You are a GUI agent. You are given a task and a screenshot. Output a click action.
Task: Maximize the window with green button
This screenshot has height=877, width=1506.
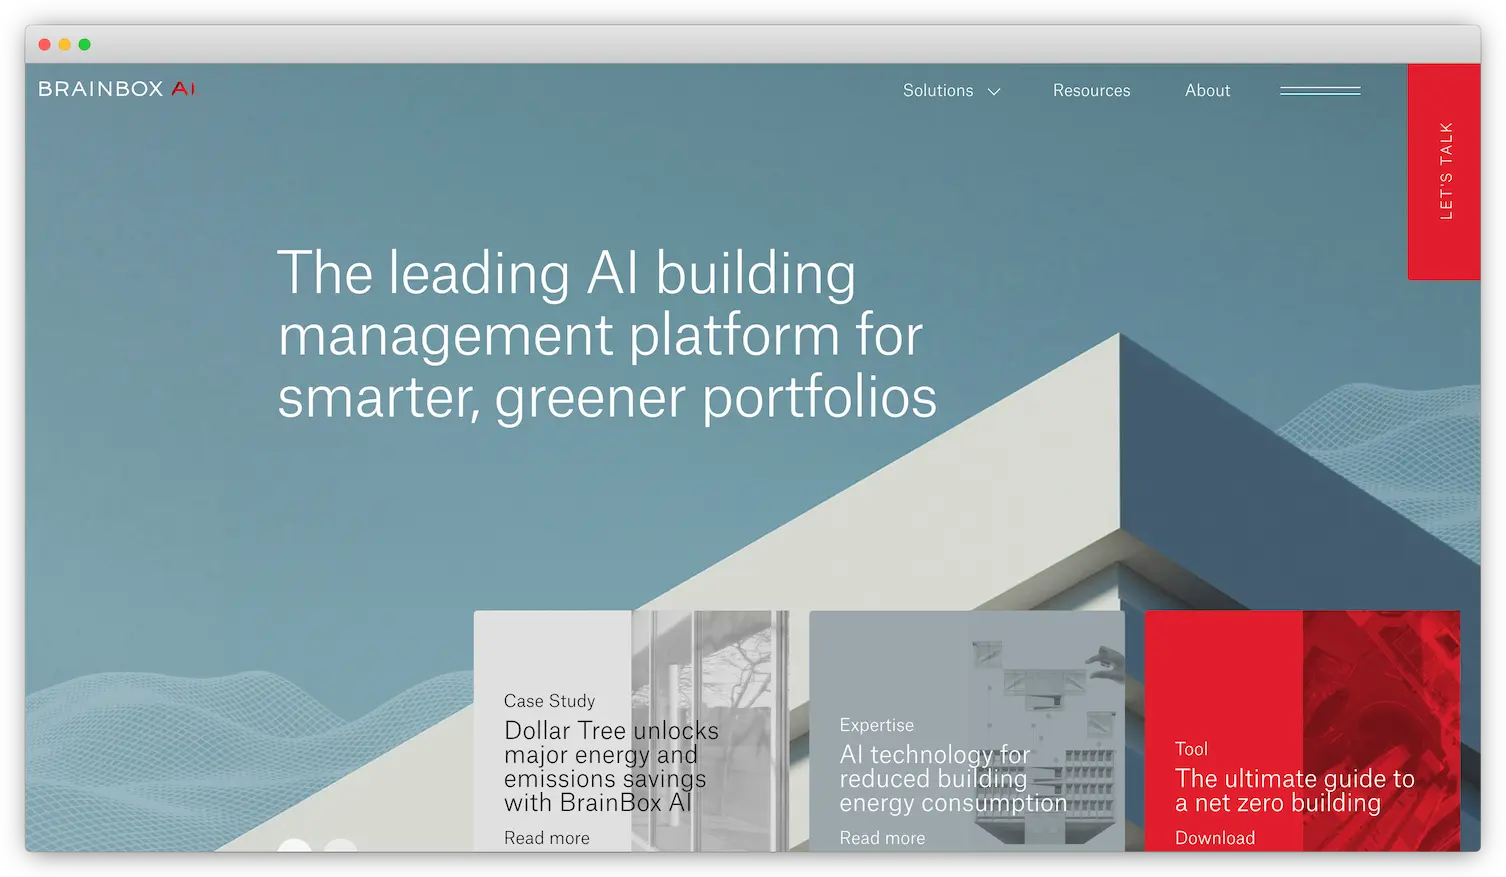tap(84, 44)
